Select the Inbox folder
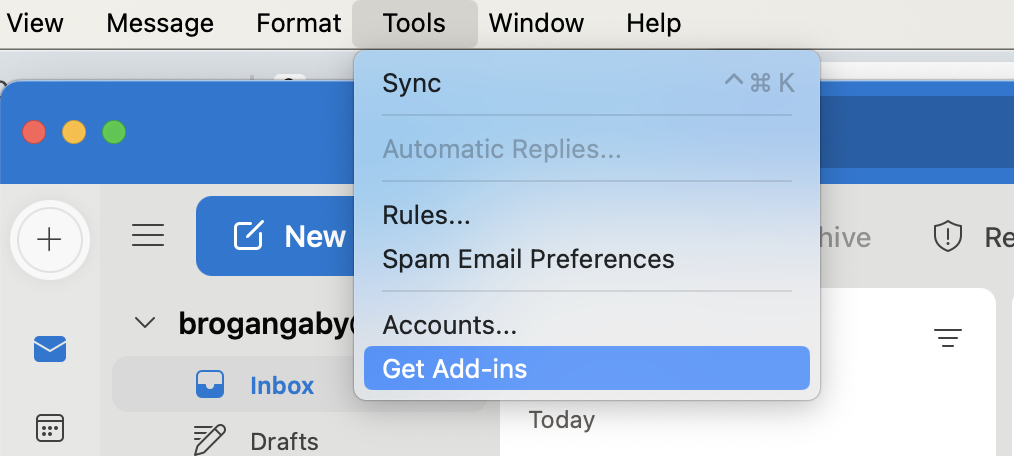The image size is (1014, 456). 281,385
